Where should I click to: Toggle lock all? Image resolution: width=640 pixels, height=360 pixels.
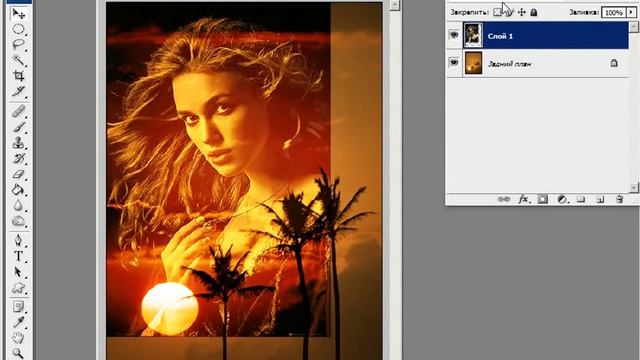(x=533, y=12)
